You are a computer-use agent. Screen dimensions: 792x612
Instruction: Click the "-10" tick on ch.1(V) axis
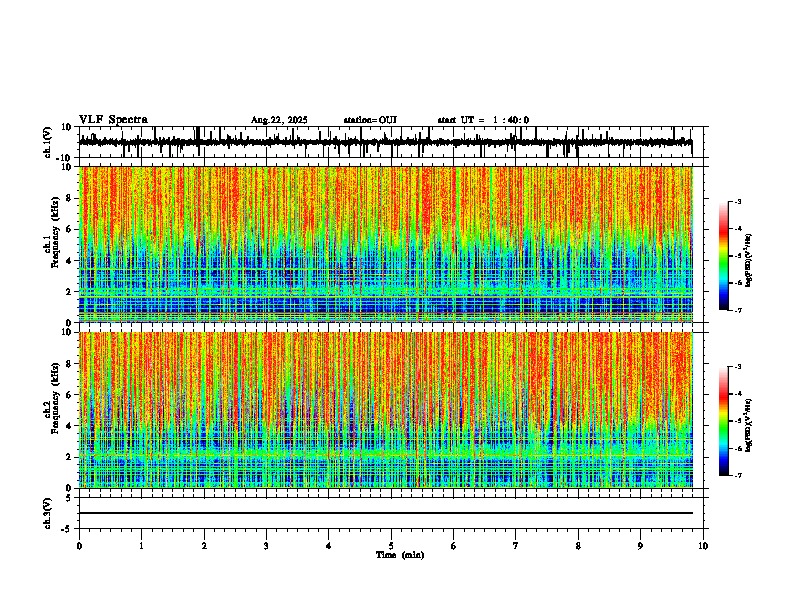65,158
